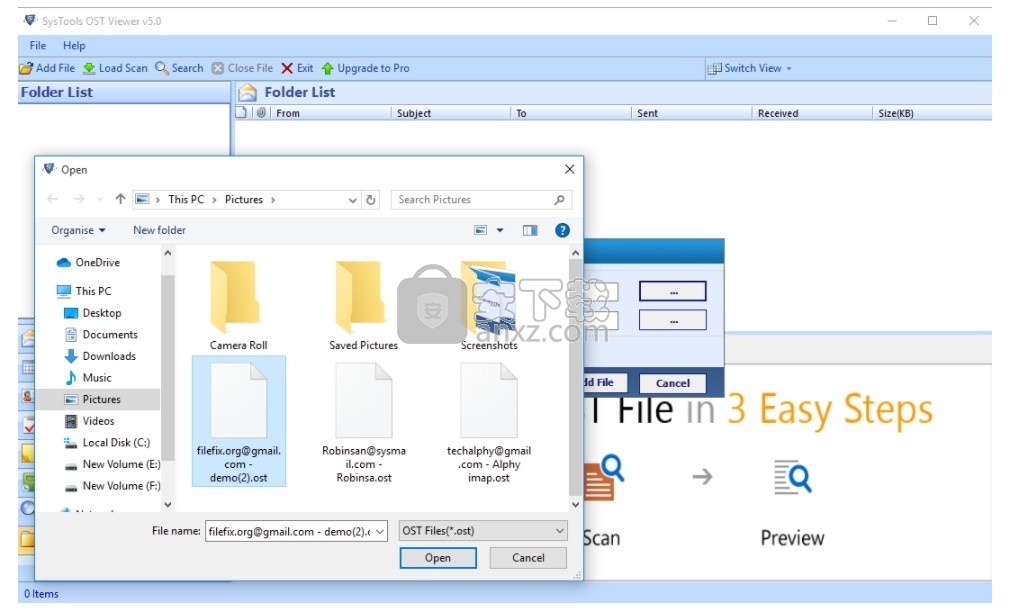Select the Camera Roll folder
1010x611 pixels.
(x=238, y=305)
